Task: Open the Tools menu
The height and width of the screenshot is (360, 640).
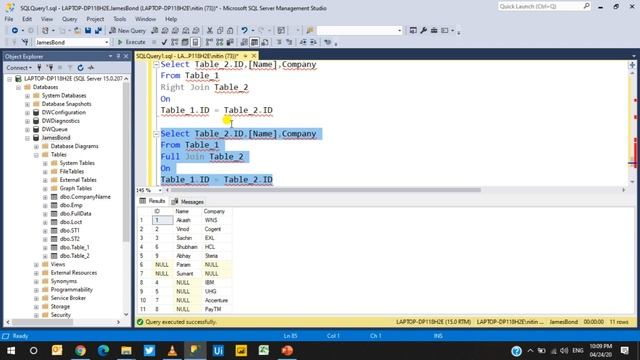Action: click(x=120, y=19)
